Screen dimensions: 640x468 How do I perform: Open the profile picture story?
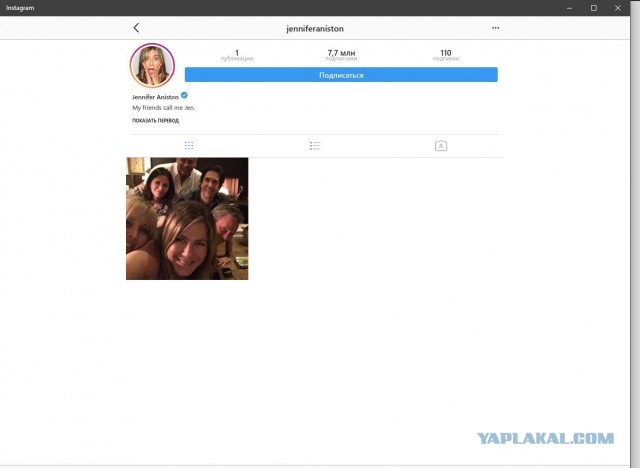coord(152,65)
